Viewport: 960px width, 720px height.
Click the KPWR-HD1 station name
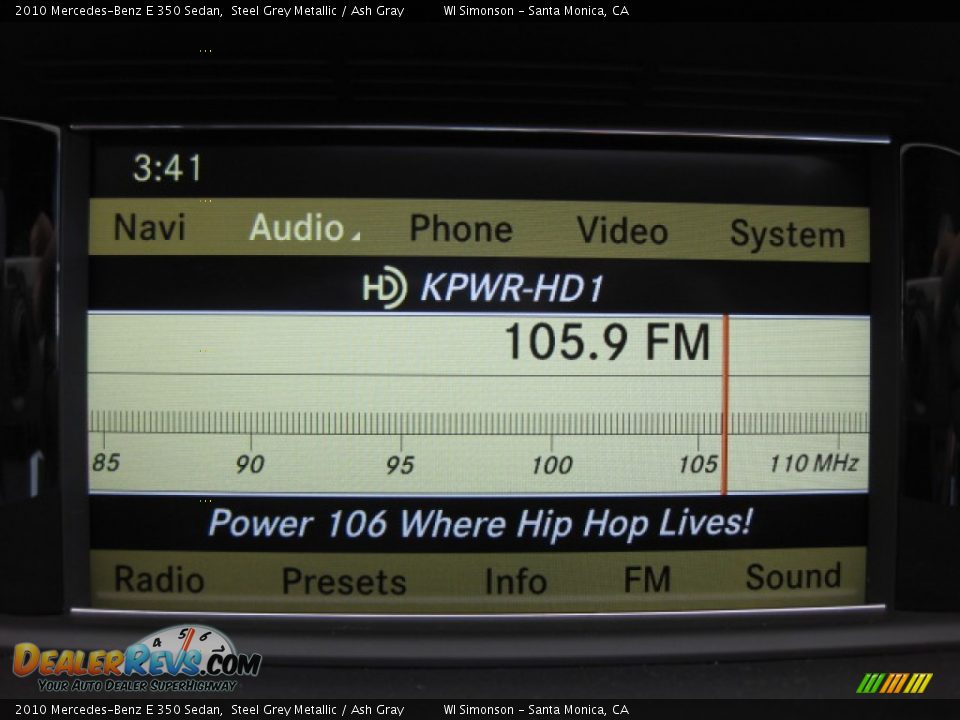512,288
